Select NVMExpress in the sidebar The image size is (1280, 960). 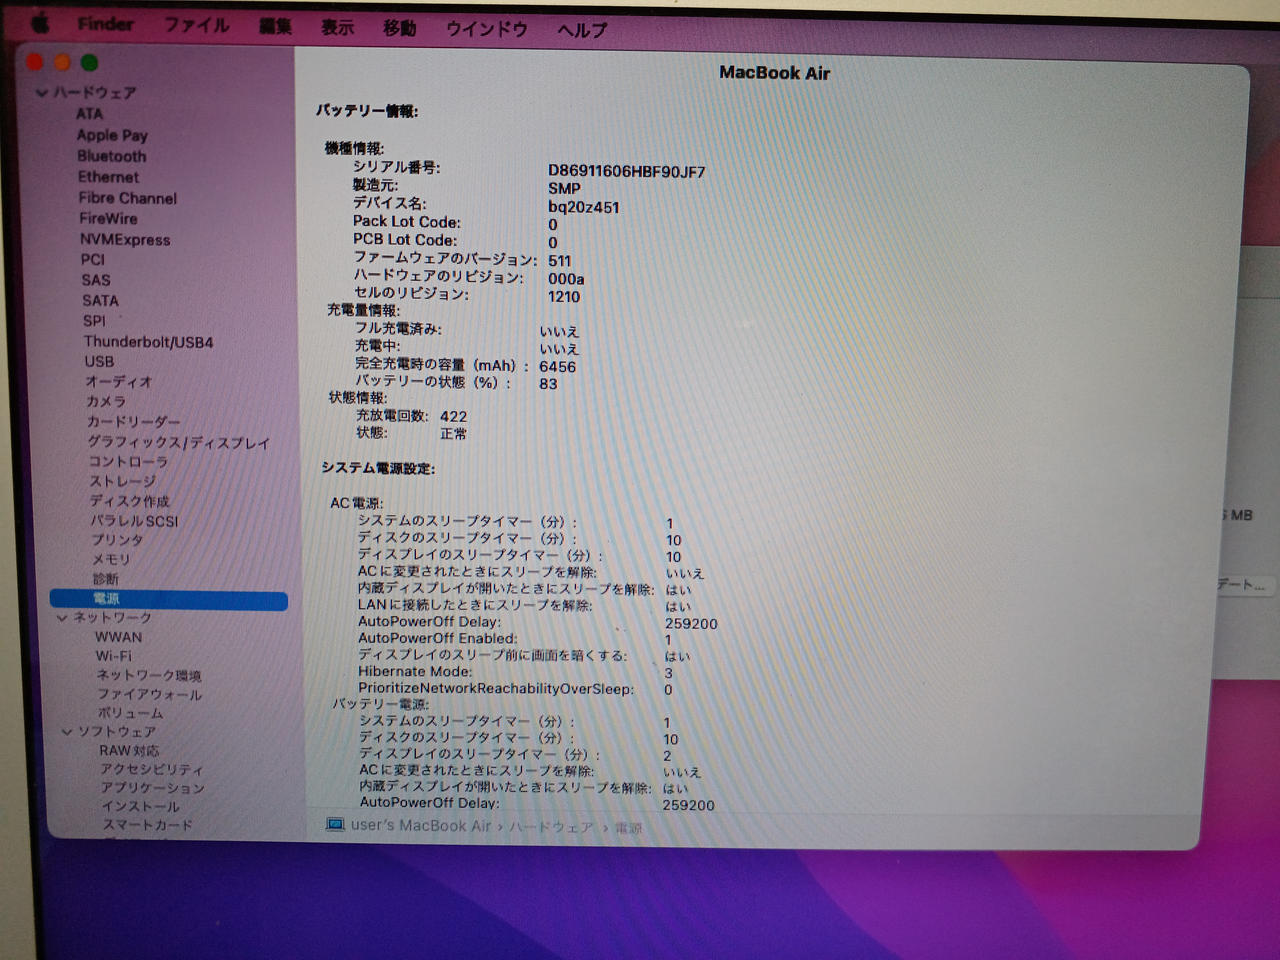pos(125,240)
